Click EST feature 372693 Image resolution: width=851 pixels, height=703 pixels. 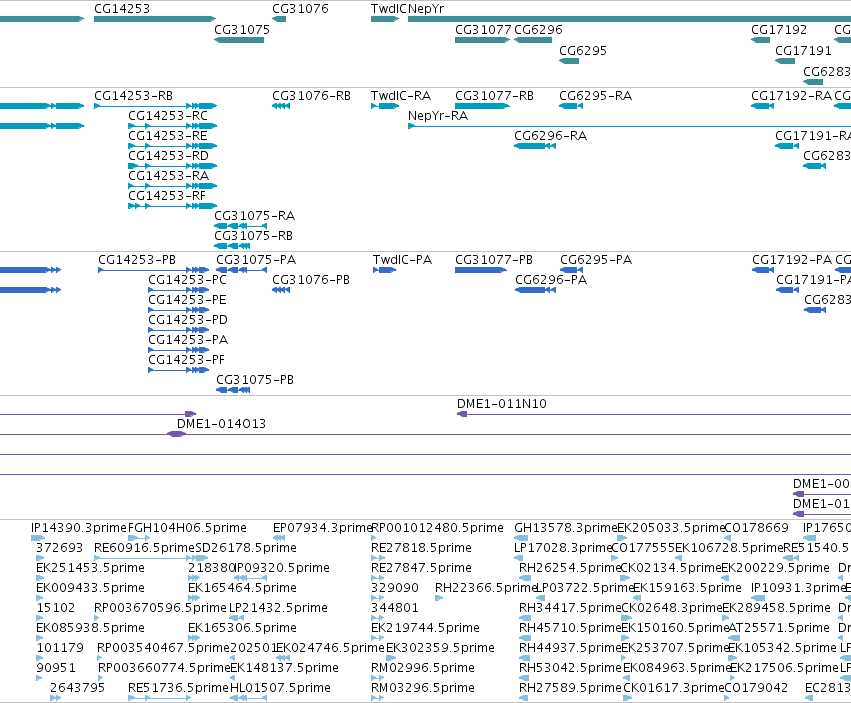click(59, 548)
